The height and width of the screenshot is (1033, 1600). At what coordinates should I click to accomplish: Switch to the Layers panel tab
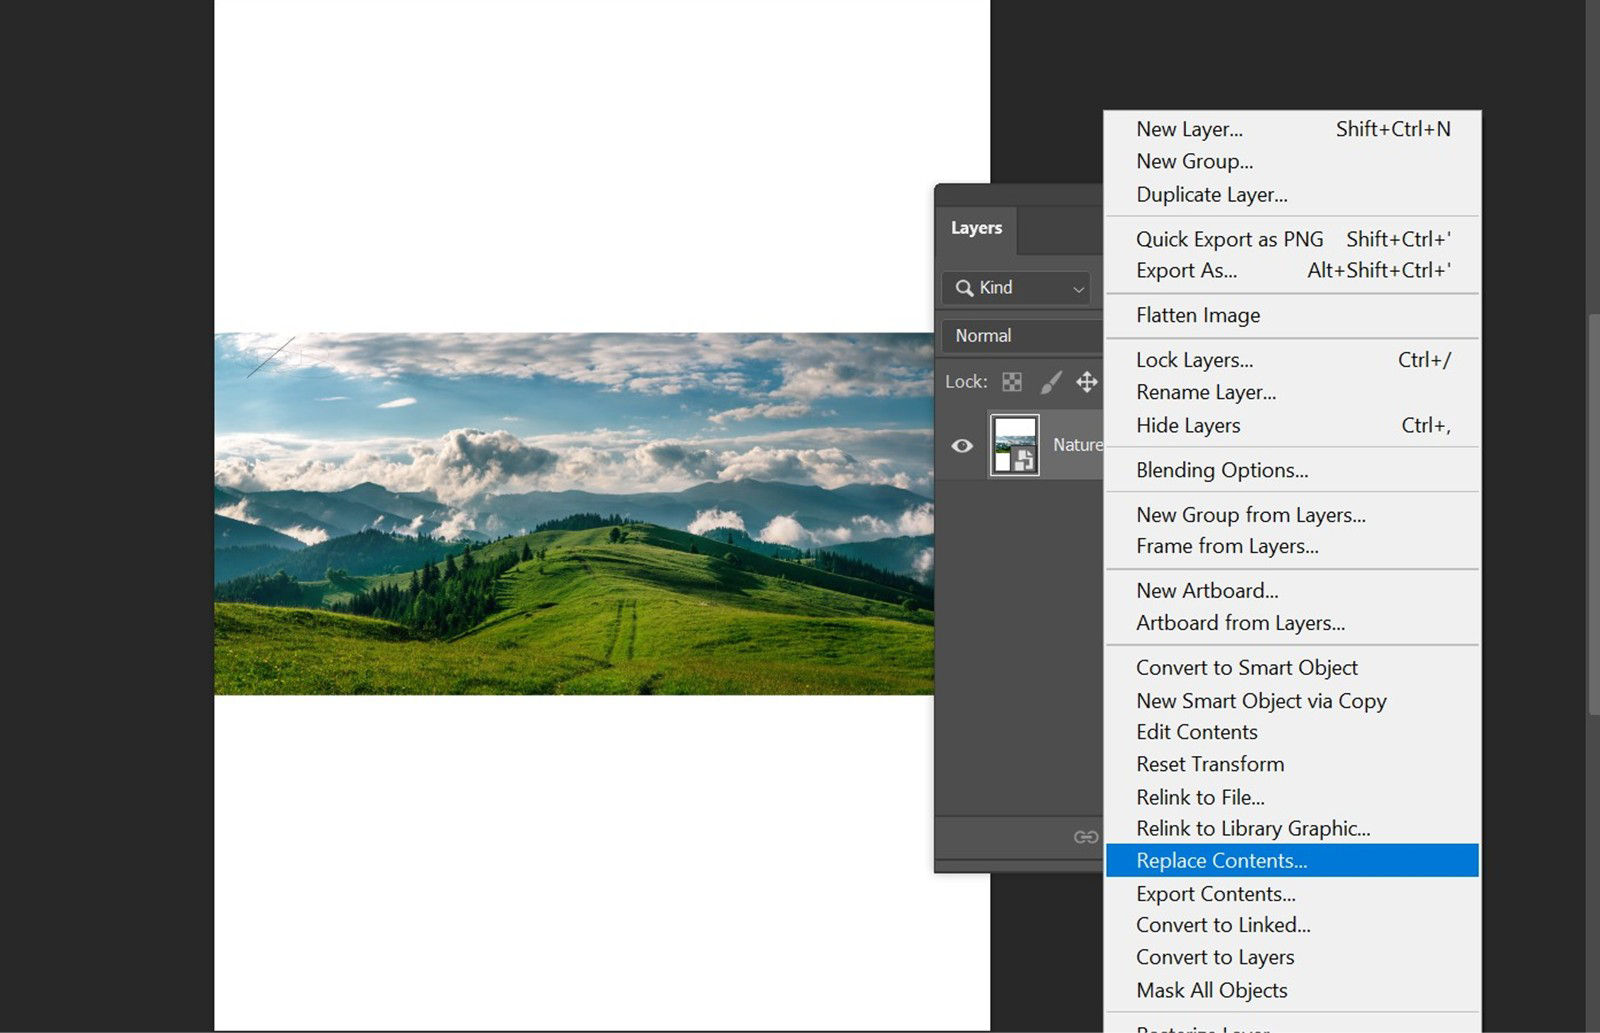pyautogui.click(x=975, y=228)
